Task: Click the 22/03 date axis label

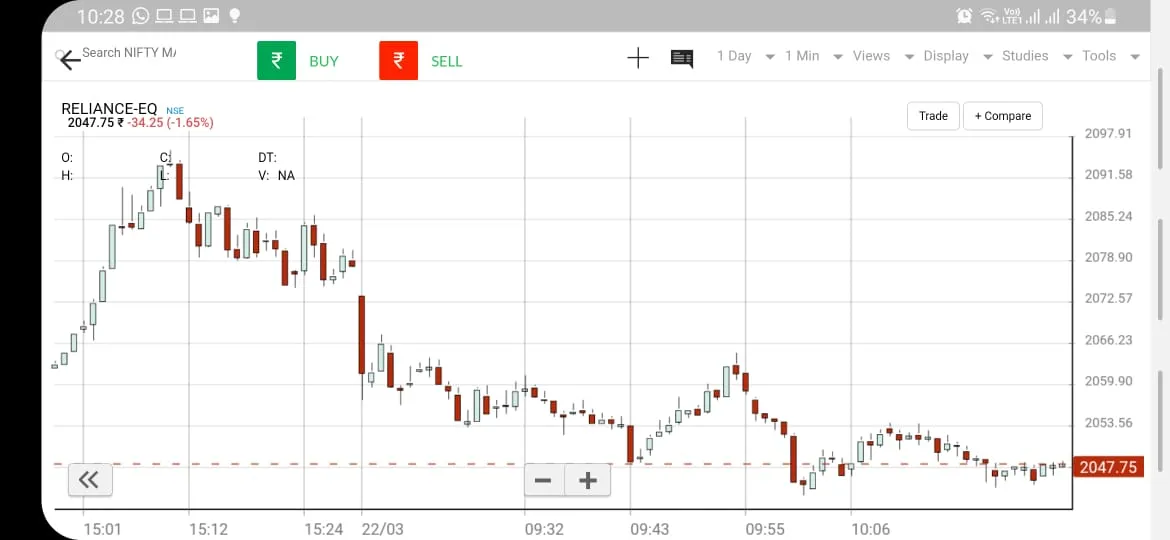Action: point(383,530)
